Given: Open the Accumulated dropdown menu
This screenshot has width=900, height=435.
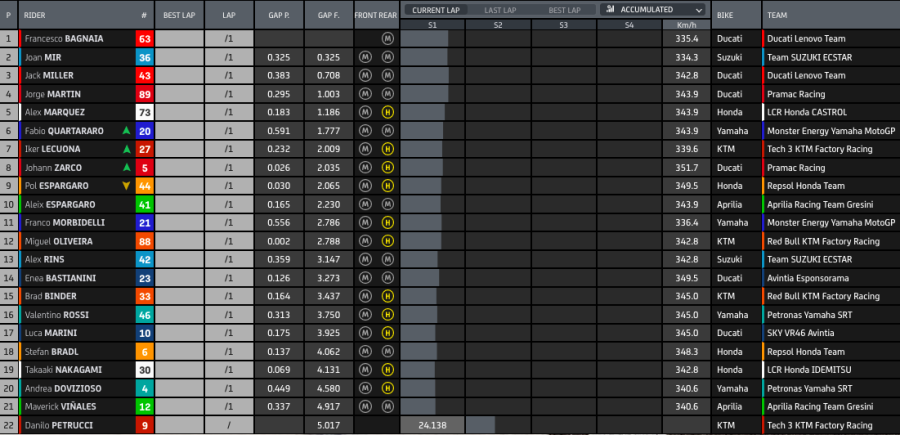Looking at the screenshot, I should pos(652,9).
